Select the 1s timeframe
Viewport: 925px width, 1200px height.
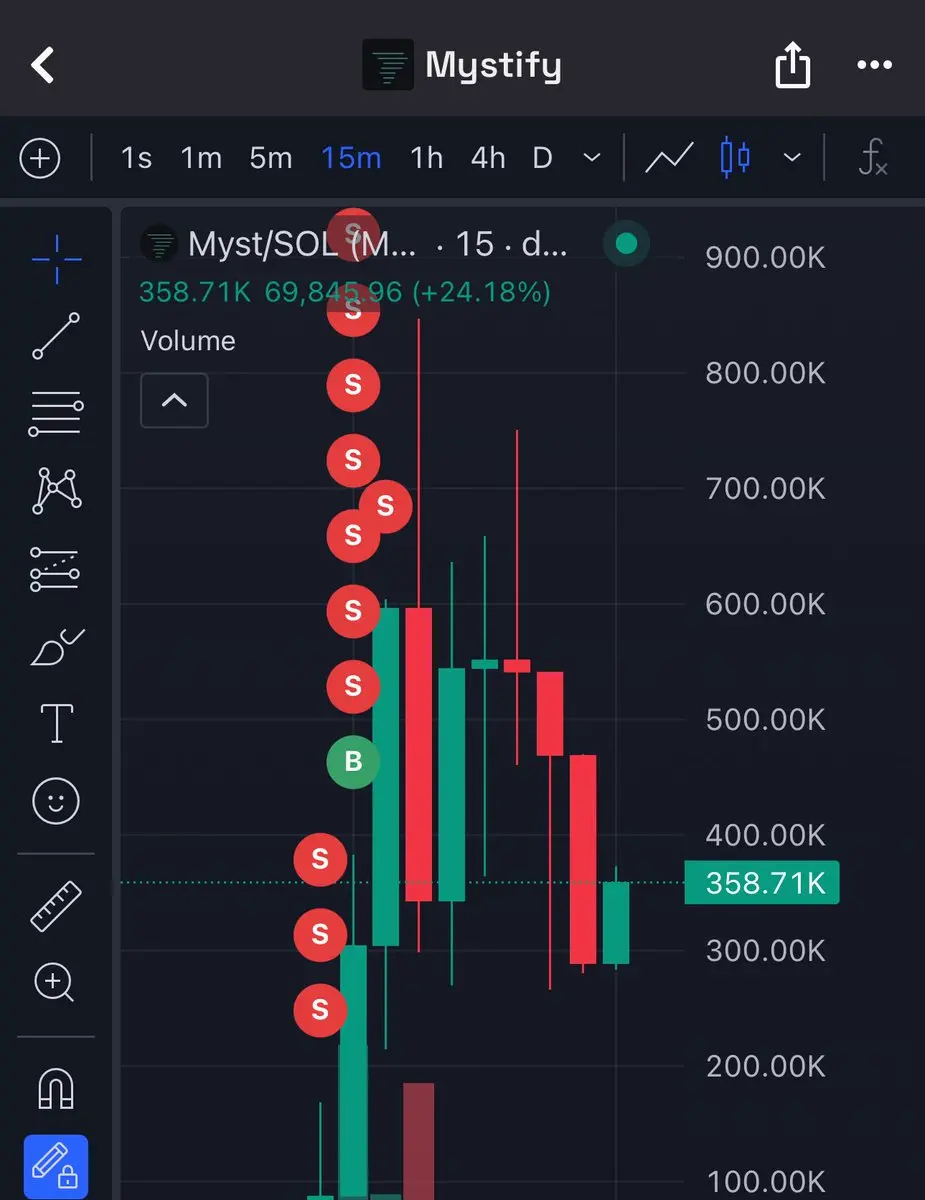136,158
